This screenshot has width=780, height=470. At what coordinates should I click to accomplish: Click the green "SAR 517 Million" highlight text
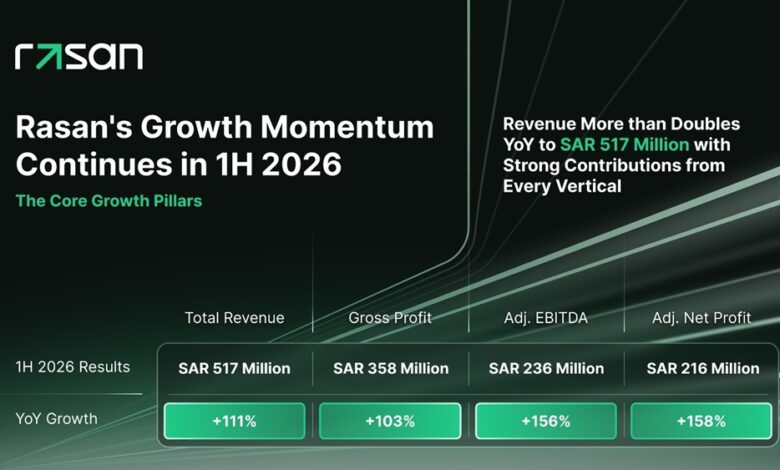pyautogui.click(x=624, y=145)
